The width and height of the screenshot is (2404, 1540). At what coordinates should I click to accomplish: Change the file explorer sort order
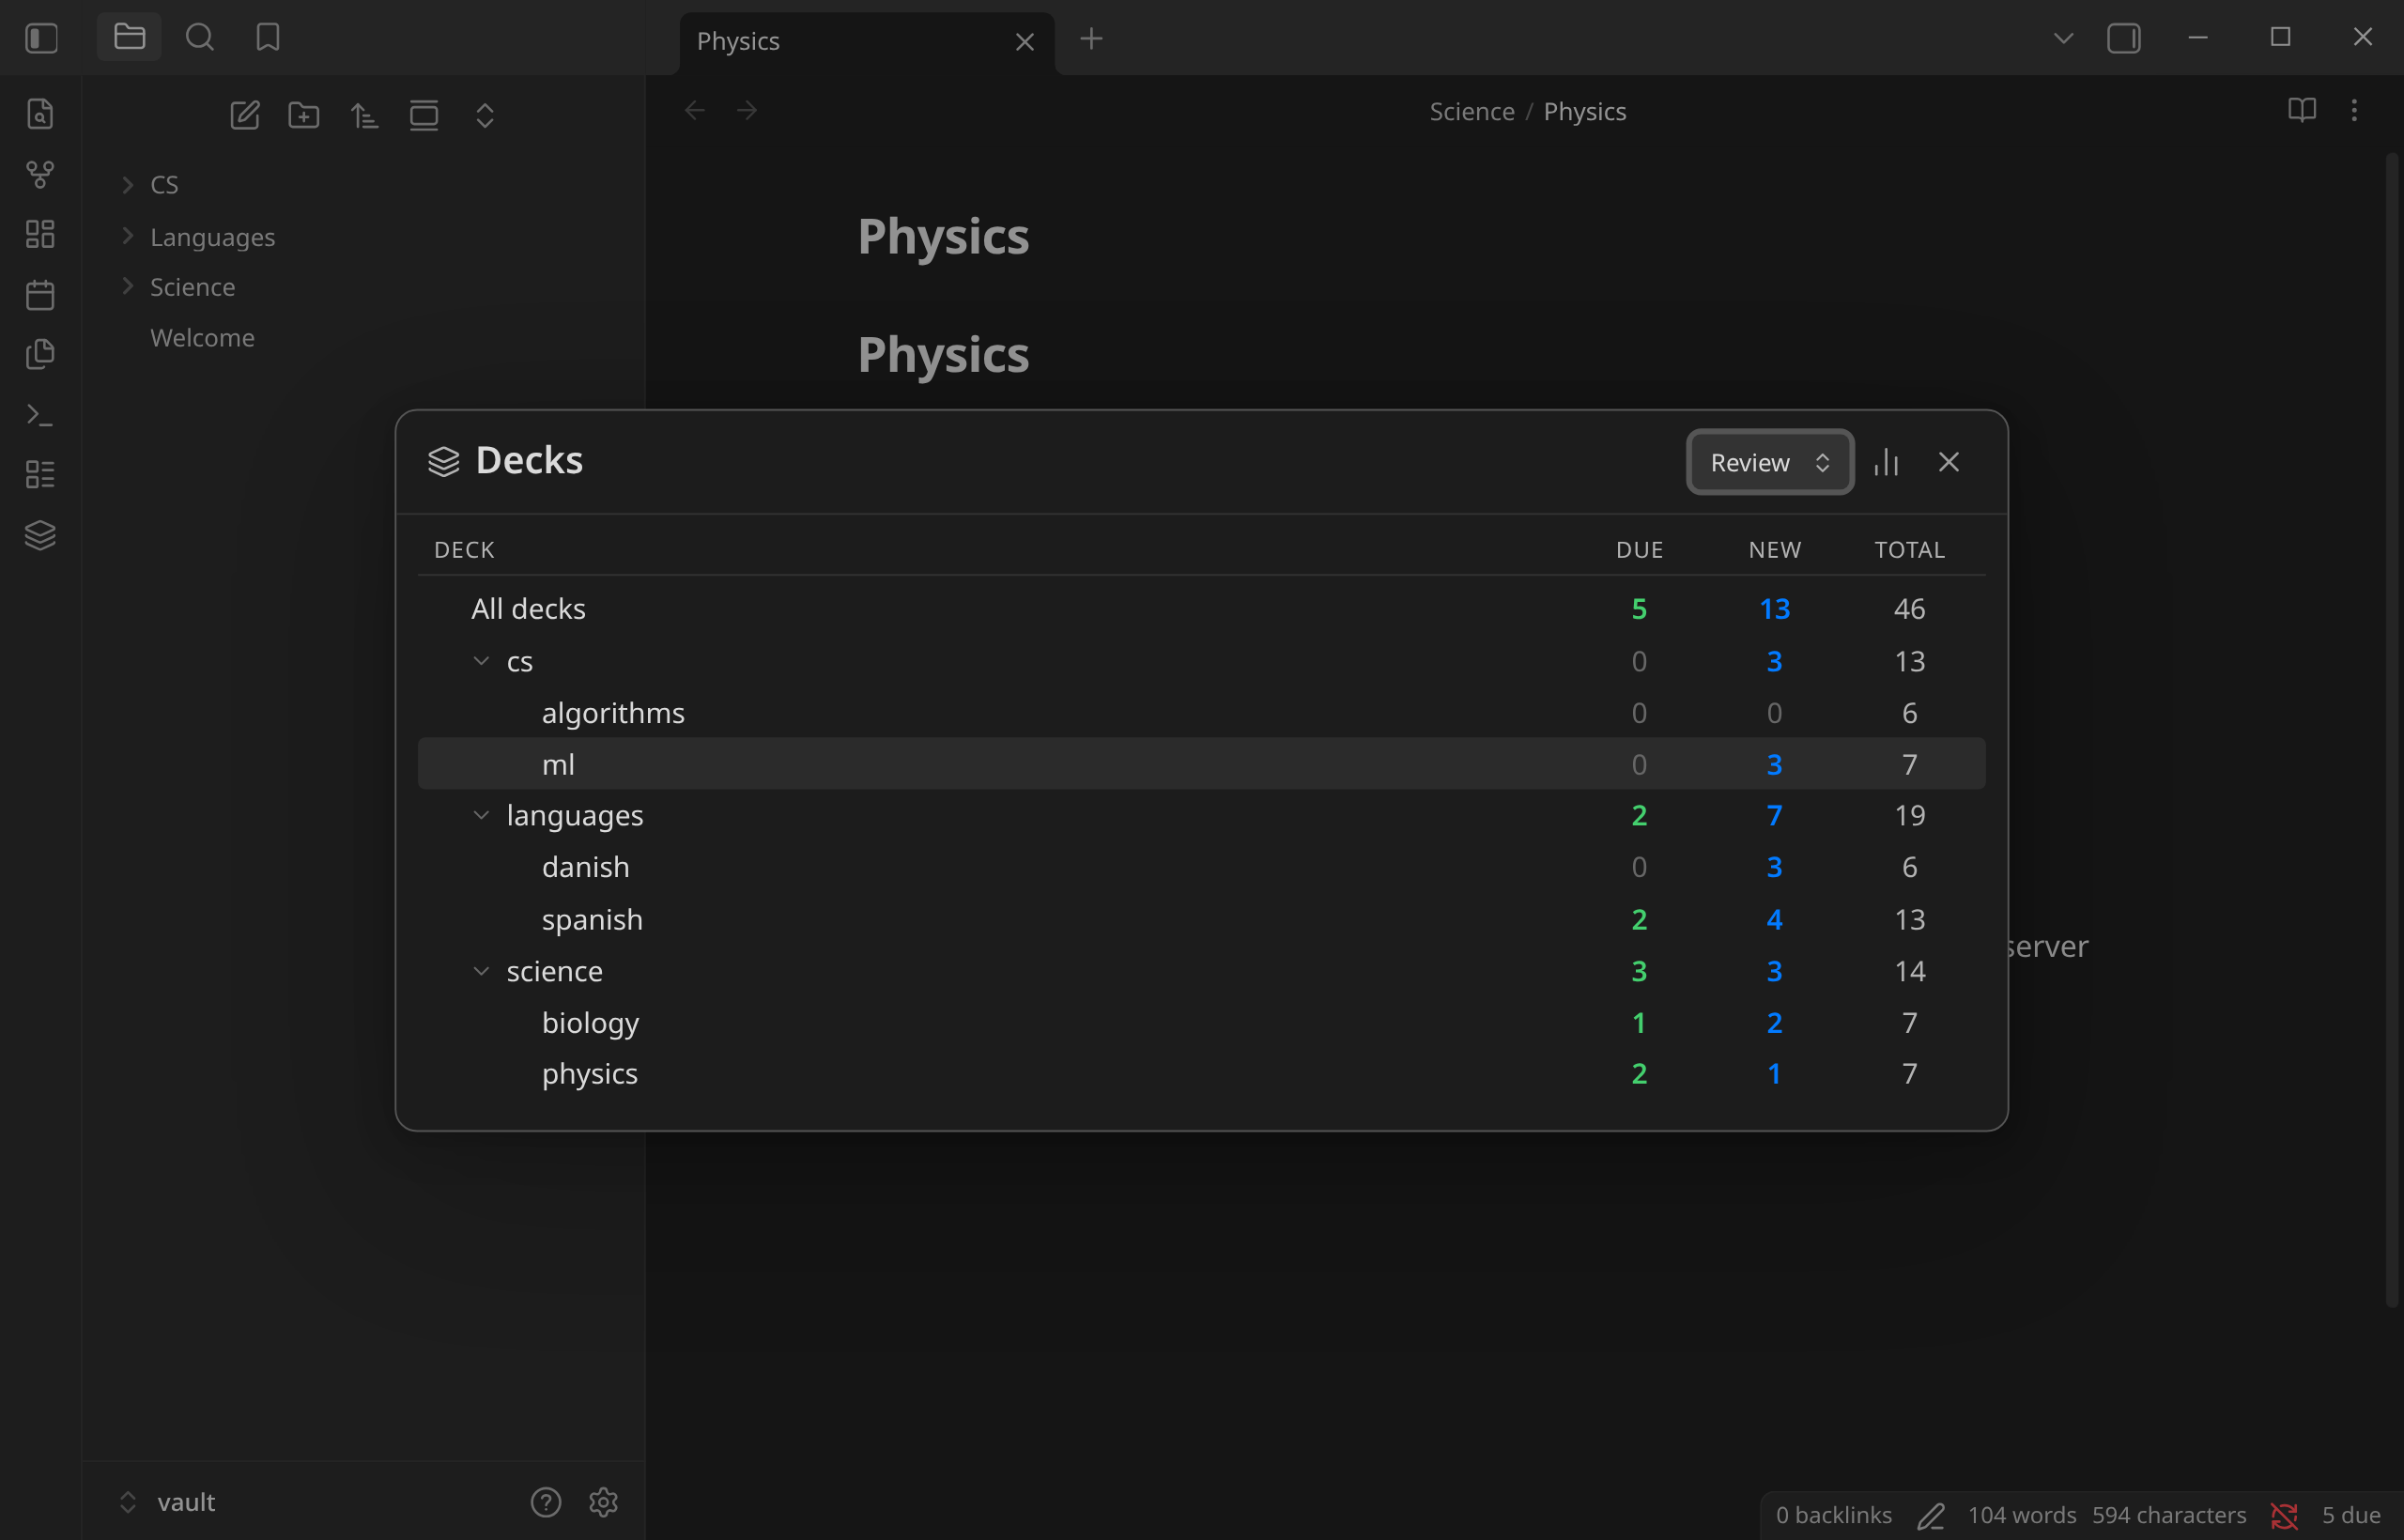pos(364,115)
